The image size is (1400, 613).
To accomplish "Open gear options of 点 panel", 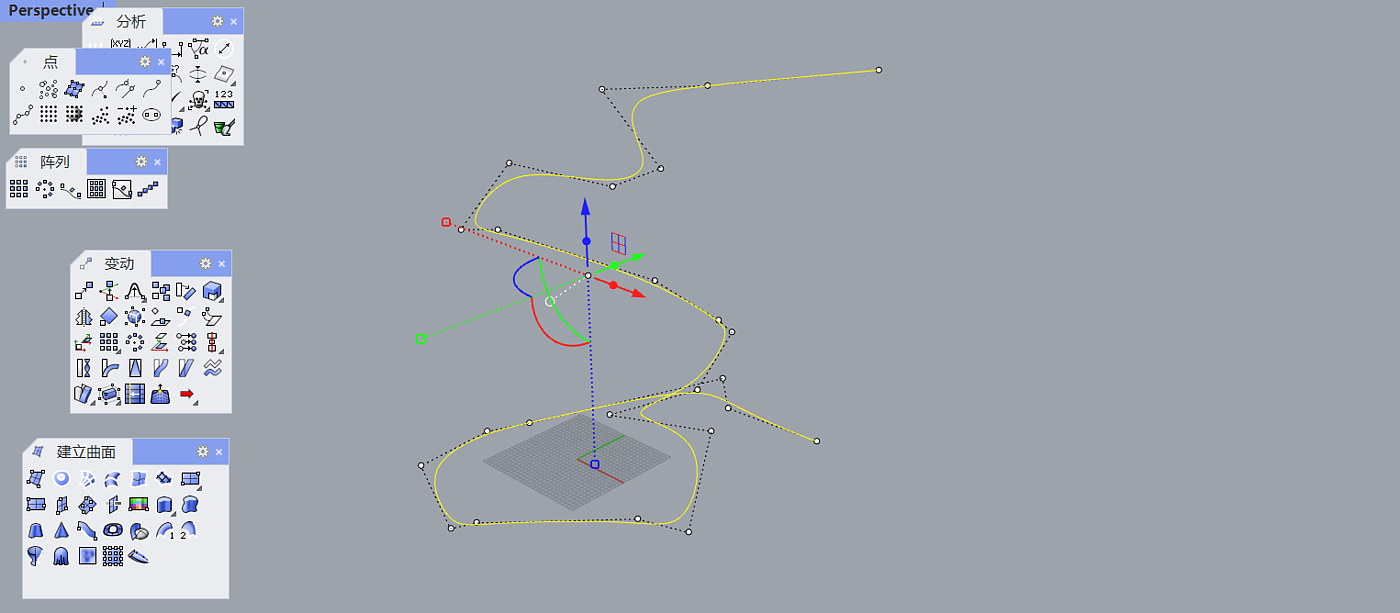I will click(145, 62).
